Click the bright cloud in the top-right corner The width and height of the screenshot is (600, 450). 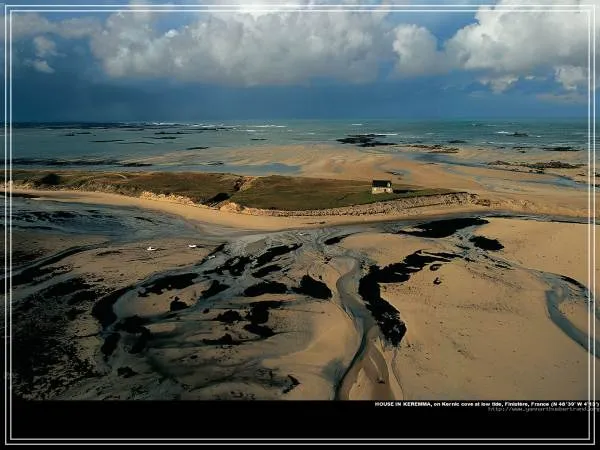(525, 35)
